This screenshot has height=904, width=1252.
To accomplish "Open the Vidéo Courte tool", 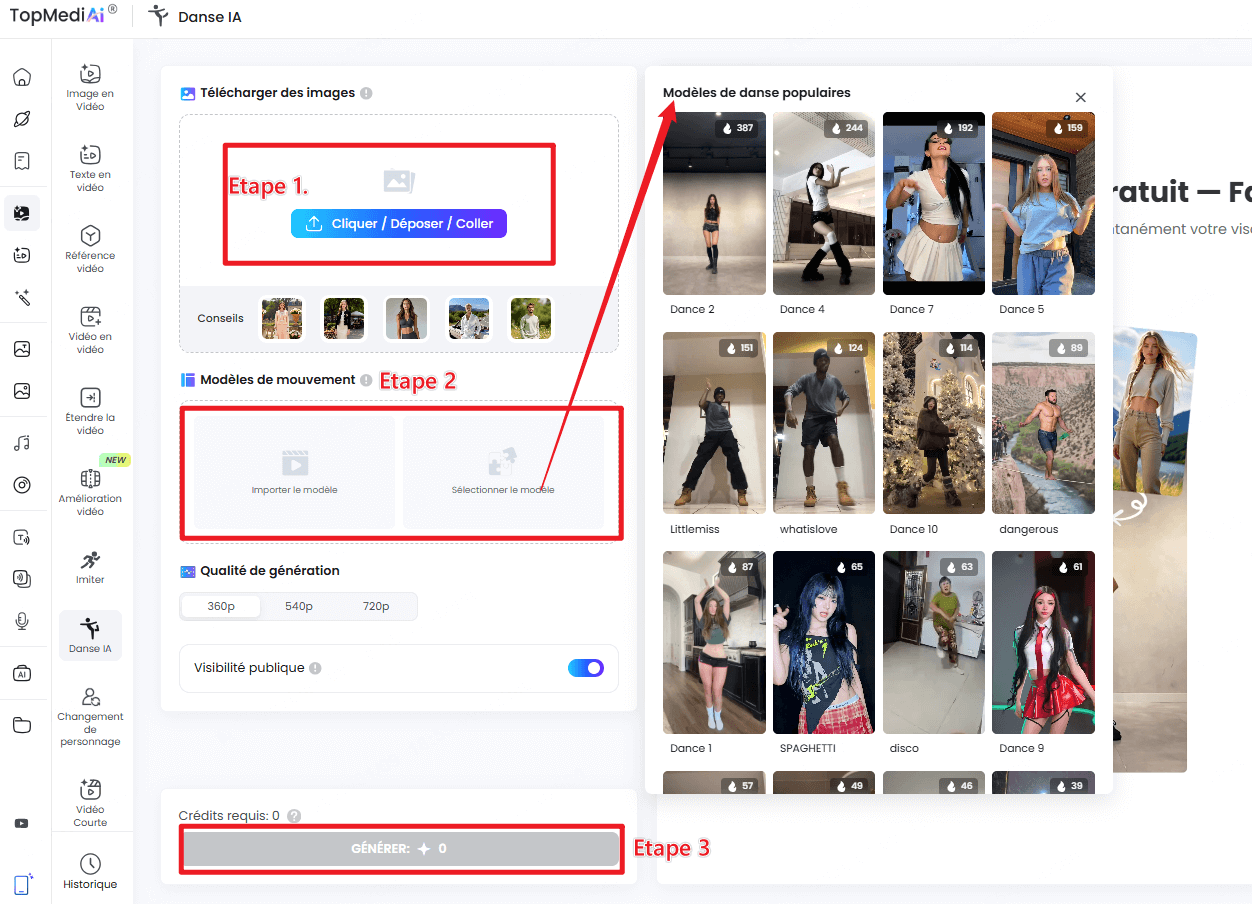I will 91,800.
